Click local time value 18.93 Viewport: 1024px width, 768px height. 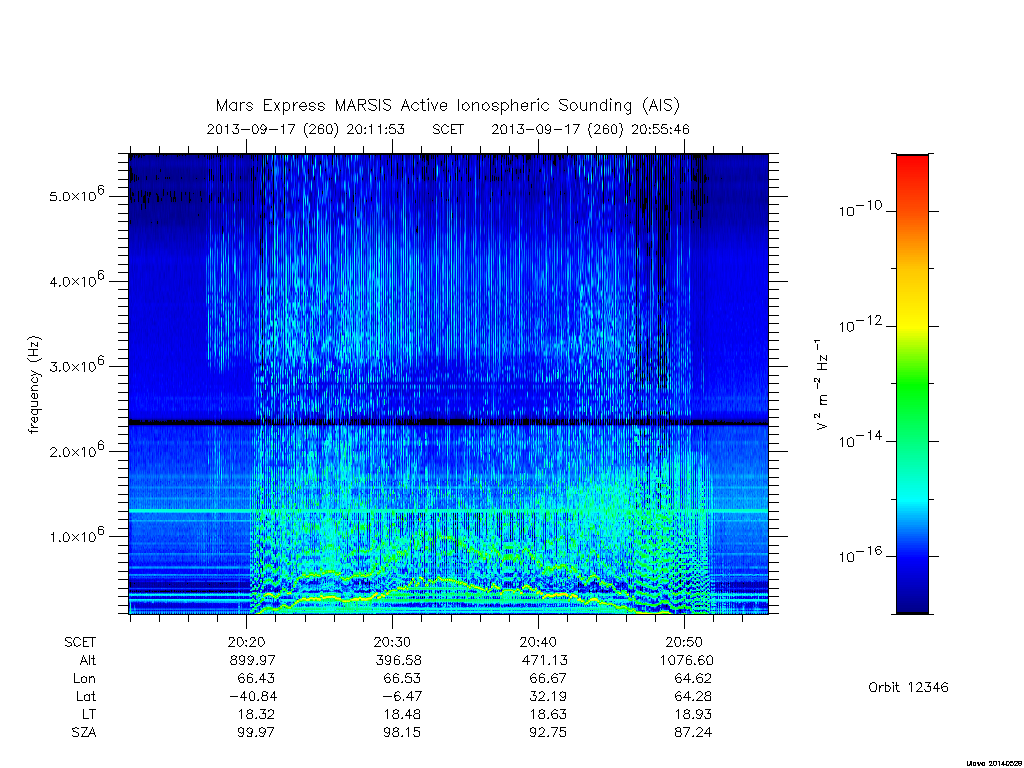coord(694,714)
